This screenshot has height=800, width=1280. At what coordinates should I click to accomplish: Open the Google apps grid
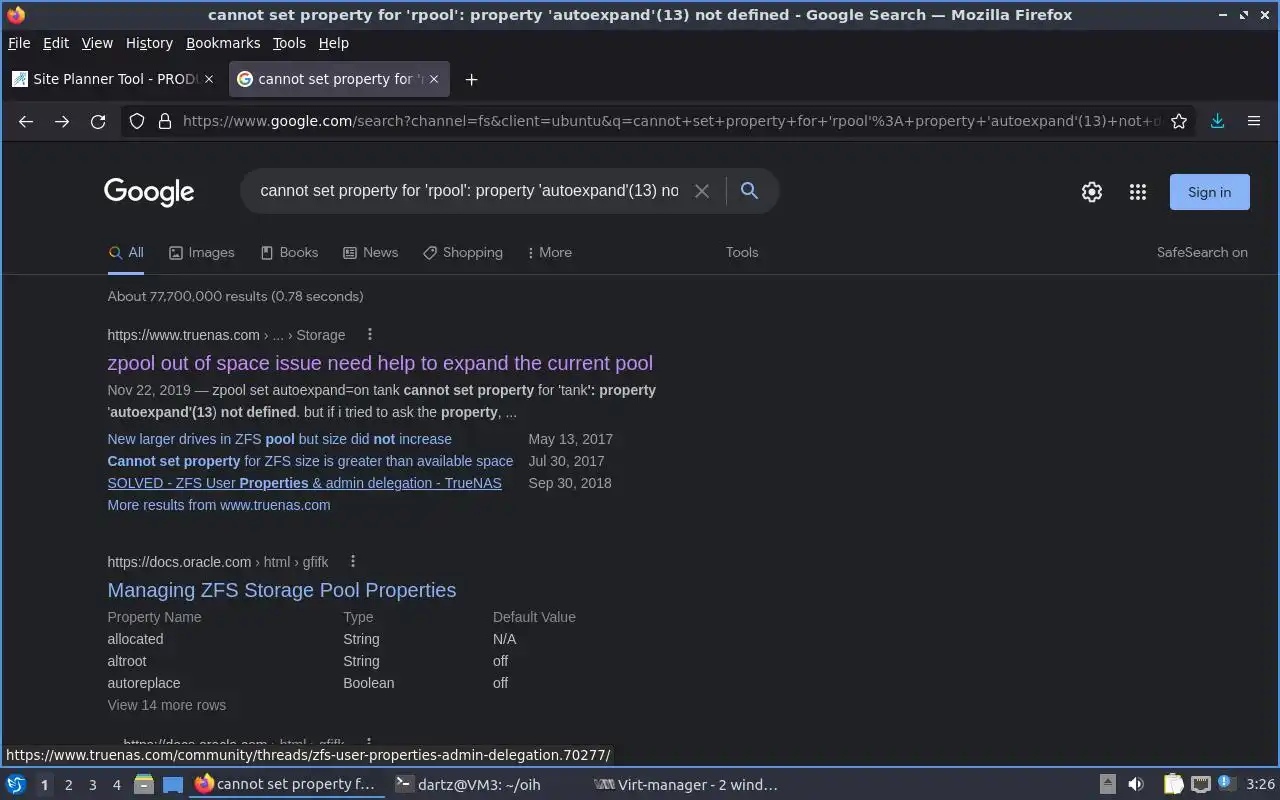pos(1137,192)
